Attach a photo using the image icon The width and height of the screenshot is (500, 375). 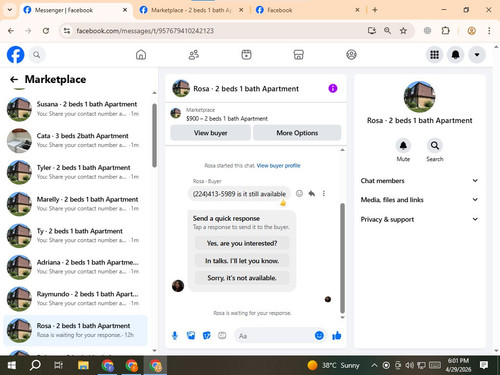pos(191,336)
